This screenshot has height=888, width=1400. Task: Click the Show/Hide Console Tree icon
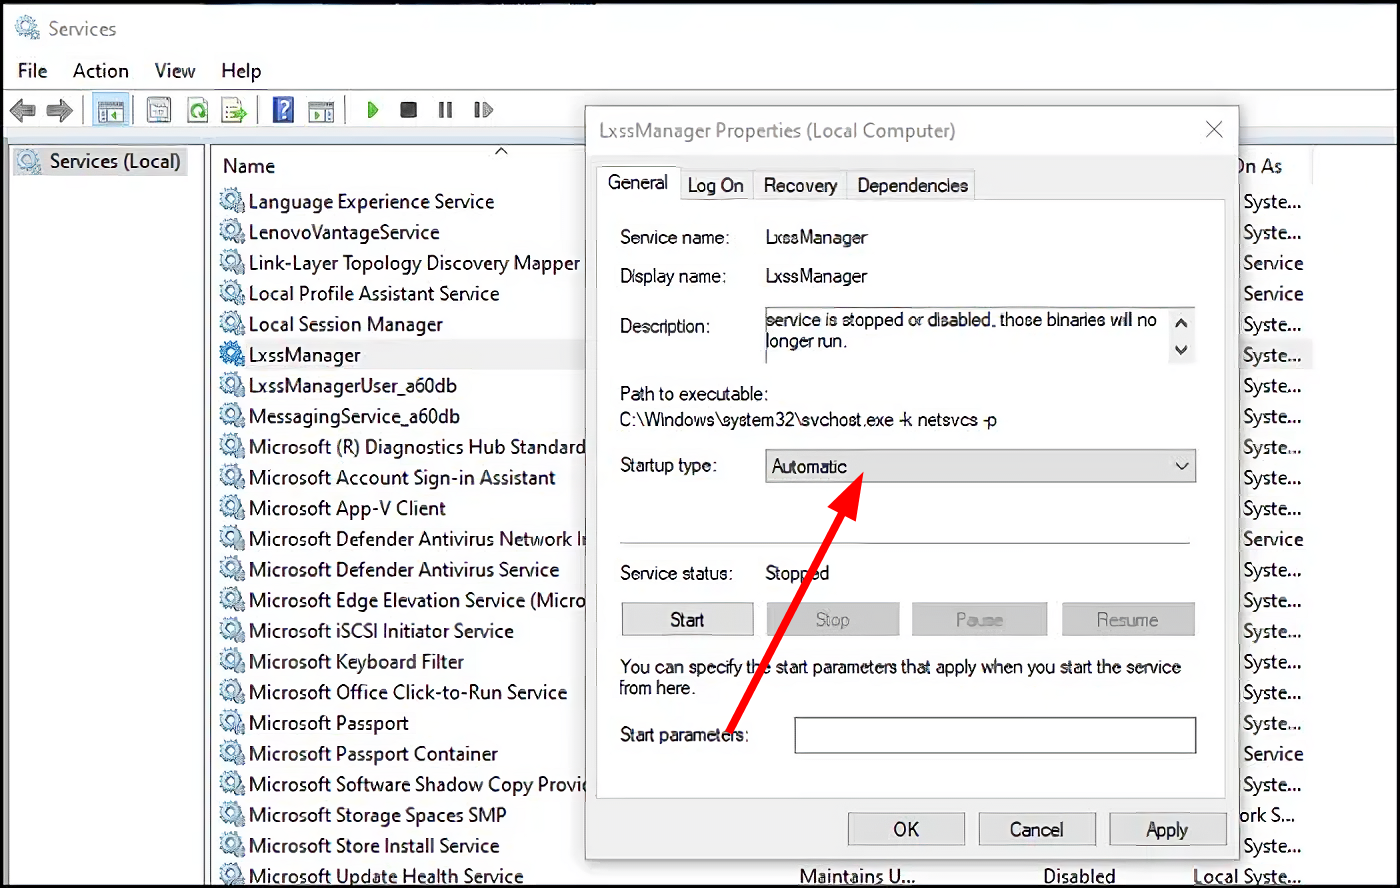point(110,110)
